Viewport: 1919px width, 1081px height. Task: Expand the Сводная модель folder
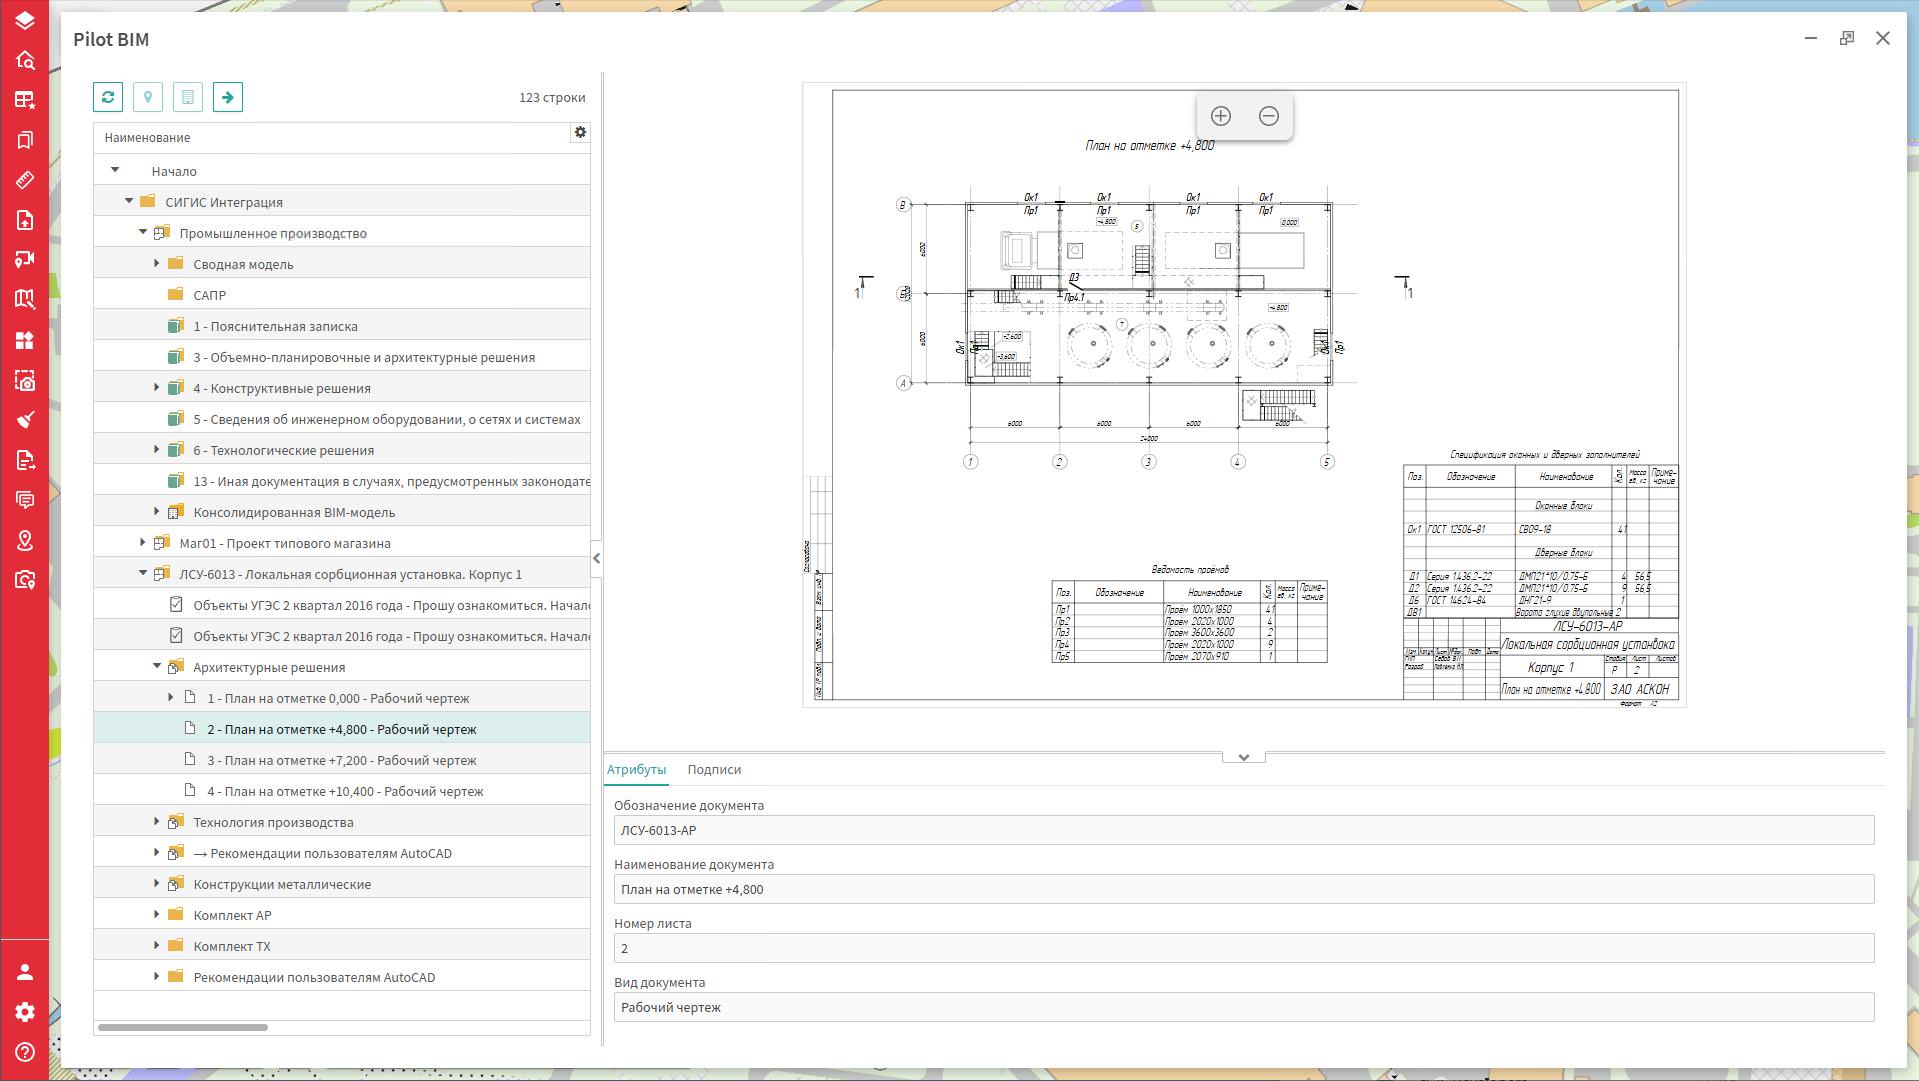click(x=157, y=263)
